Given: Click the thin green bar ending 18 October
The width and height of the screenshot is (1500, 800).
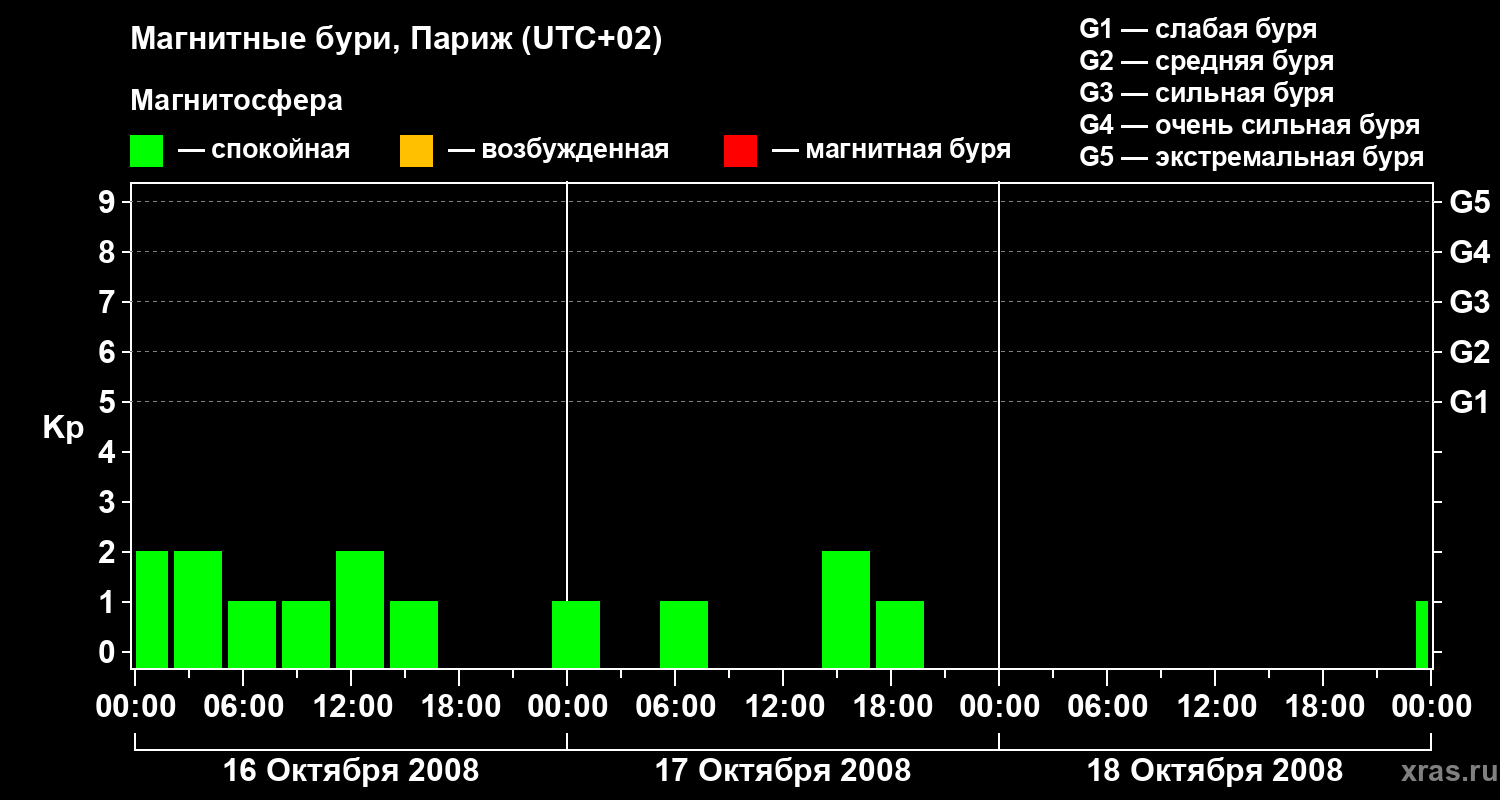Looking at the screenshot, I should tap(1422, 634).
